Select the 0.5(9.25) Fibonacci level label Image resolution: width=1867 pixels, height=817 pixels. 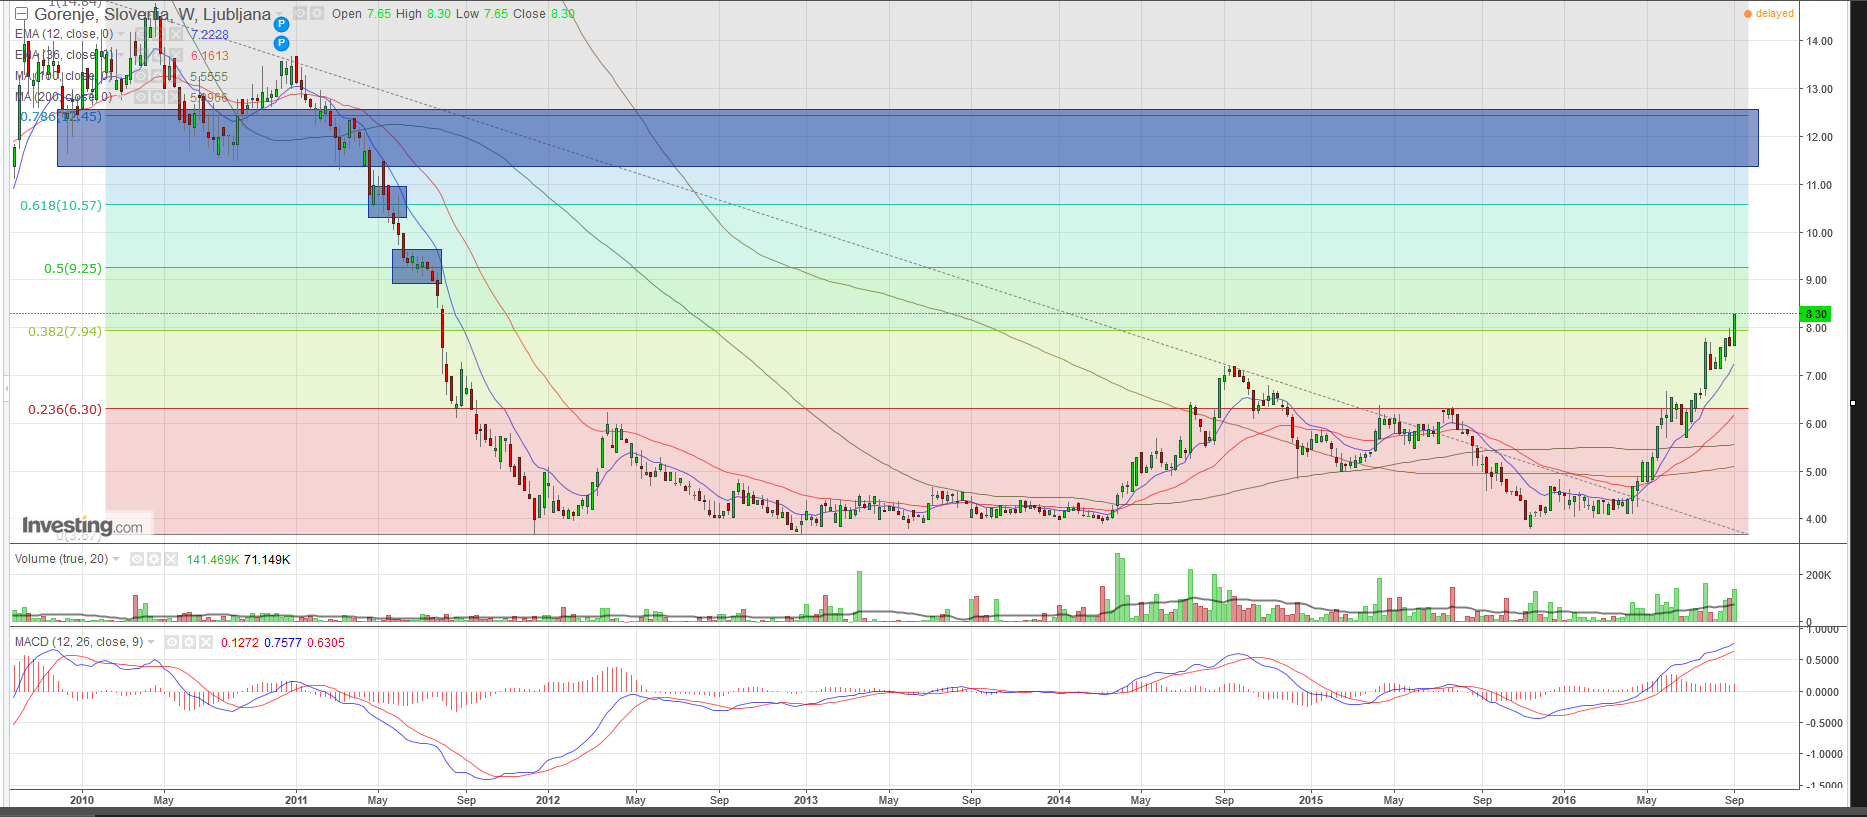click(x=73, y=268)
